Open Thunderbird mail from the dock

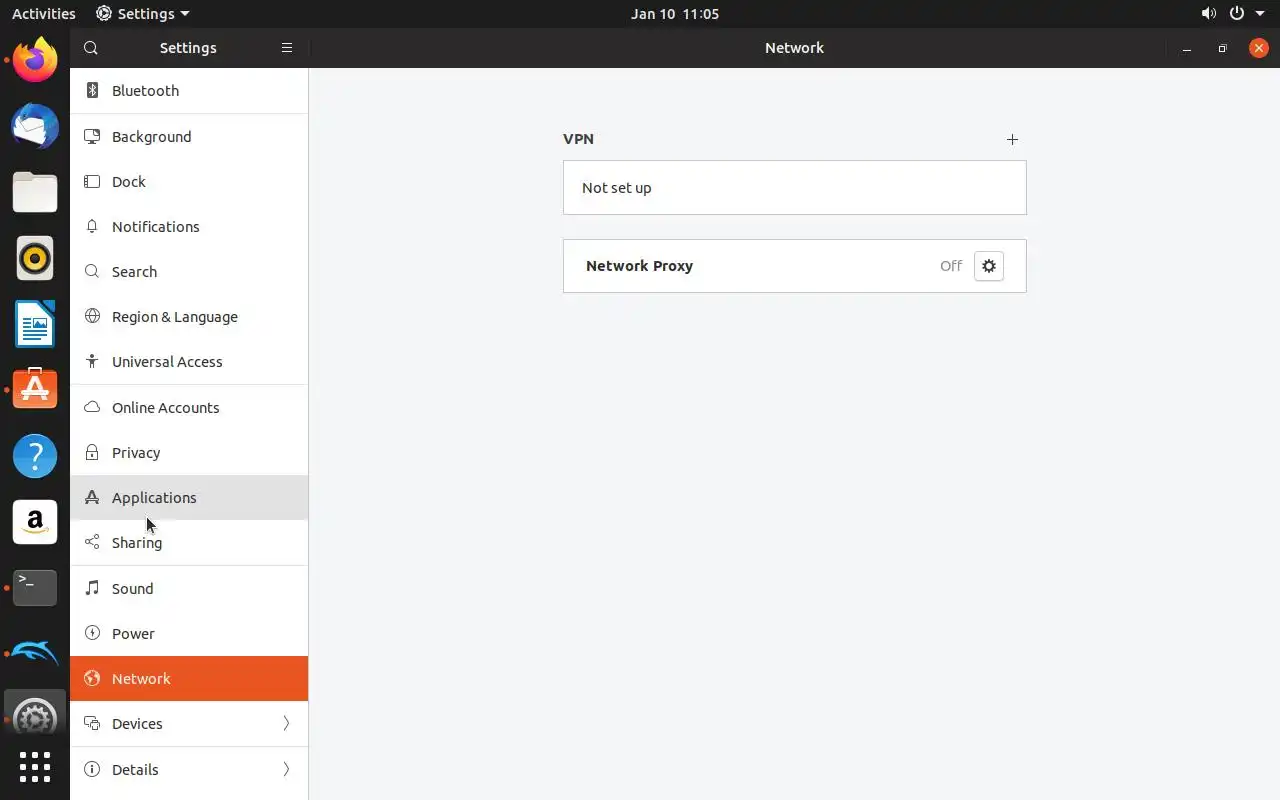[35, 126]
